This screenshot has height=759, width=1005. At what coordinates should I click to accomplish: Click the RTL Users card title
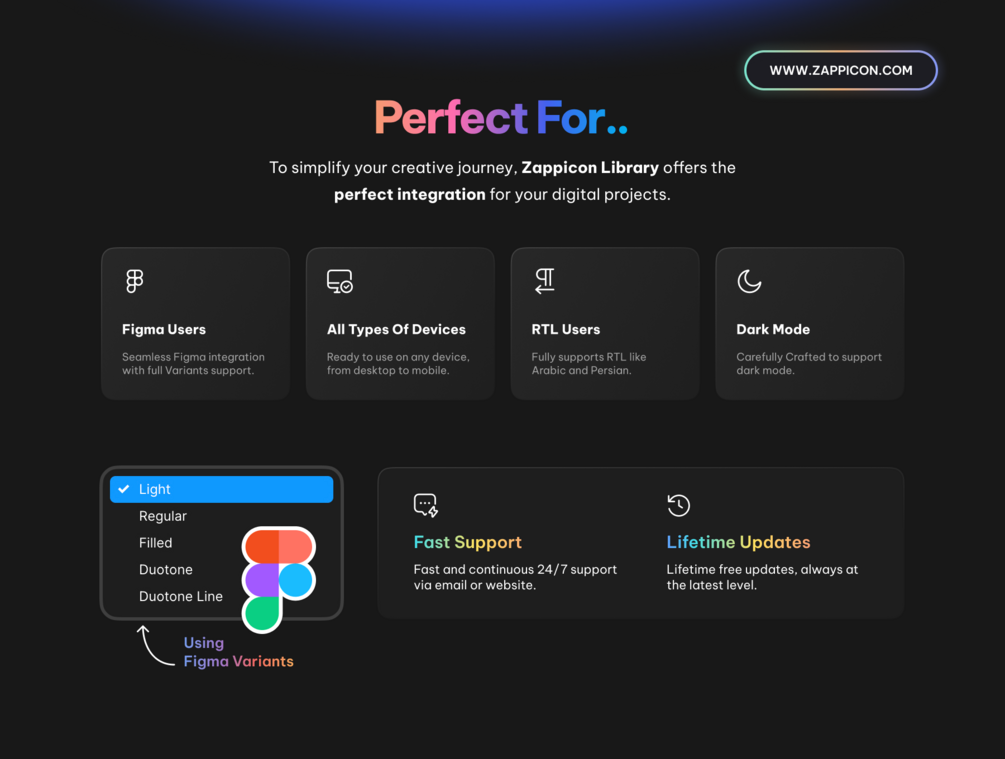(x=566, y=329)
